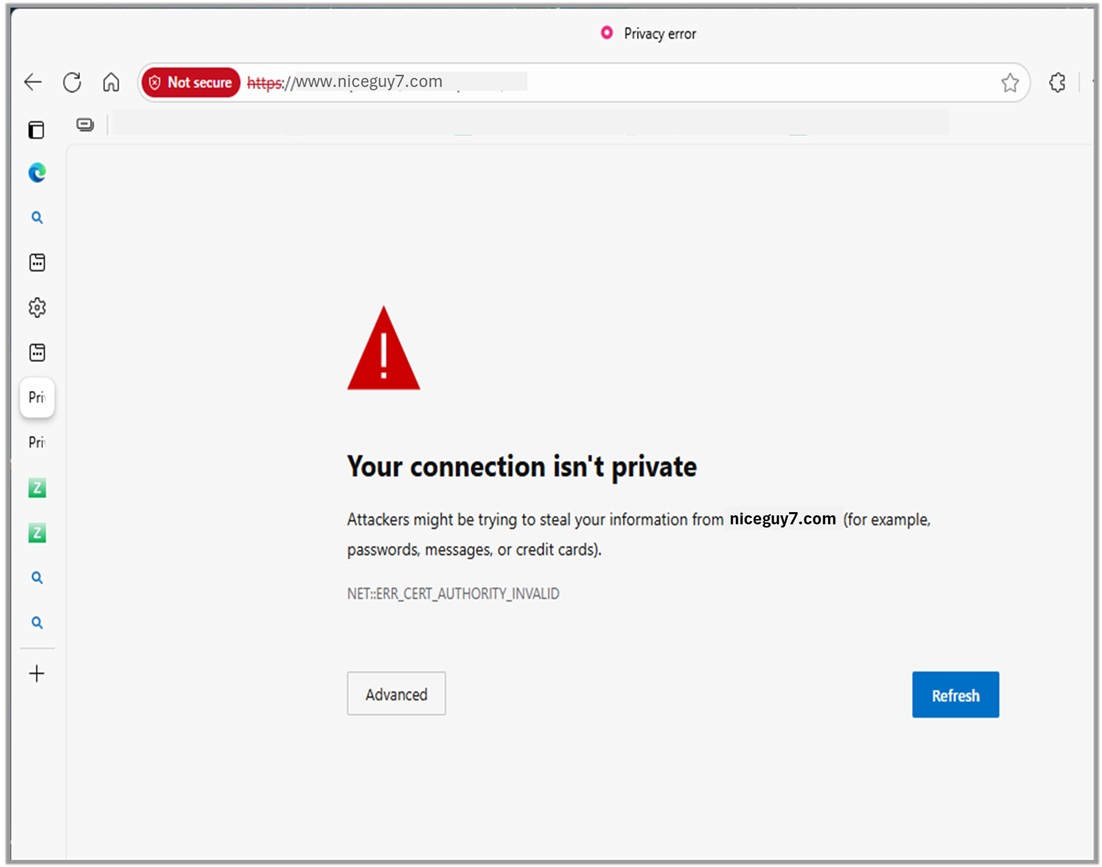Click the NET::ERR_CERT_AUTHORITY_INVALID error code
This screenshot has width=1102, height=867.
(453, 594)
